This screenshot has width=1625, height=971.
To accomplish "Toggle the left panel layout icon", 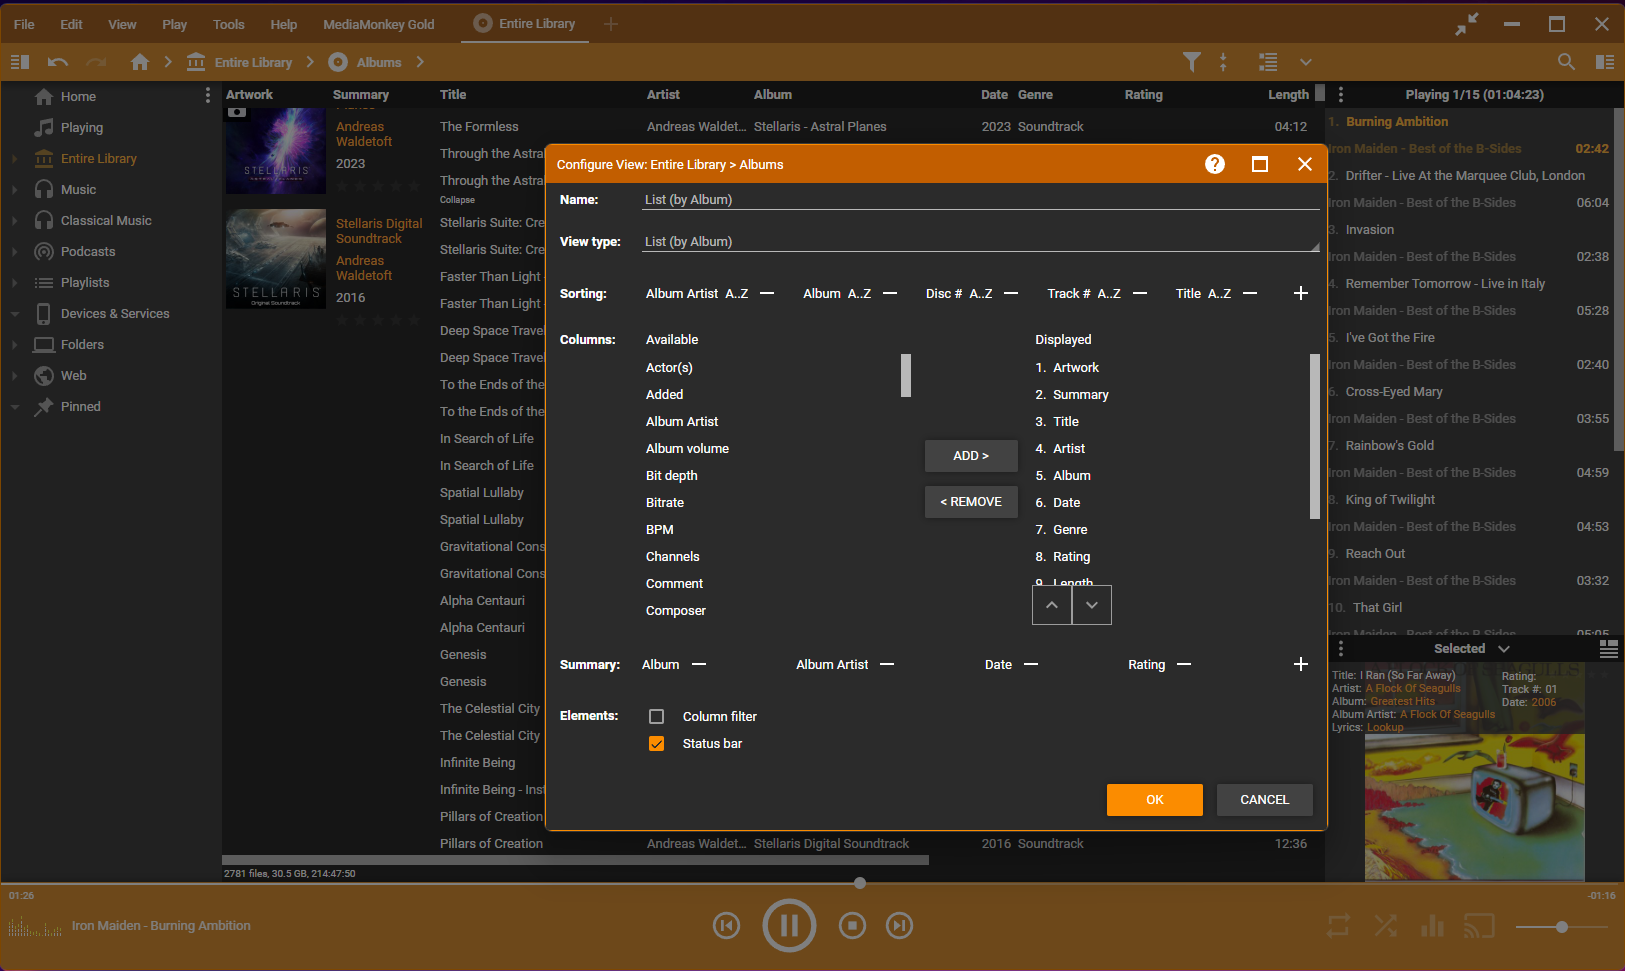I will 19,62.
